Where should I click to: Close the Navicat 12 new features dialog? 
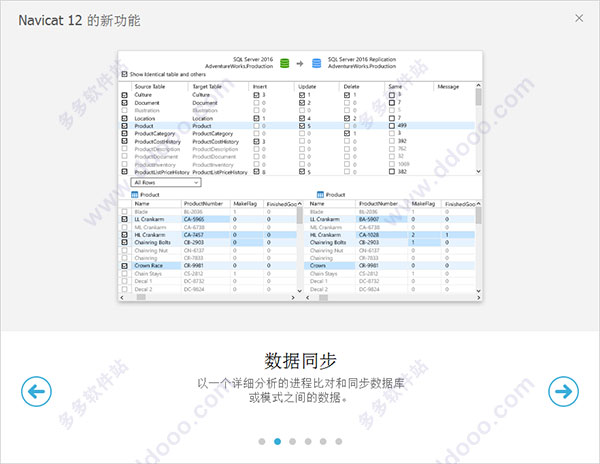tap(579, 18)
